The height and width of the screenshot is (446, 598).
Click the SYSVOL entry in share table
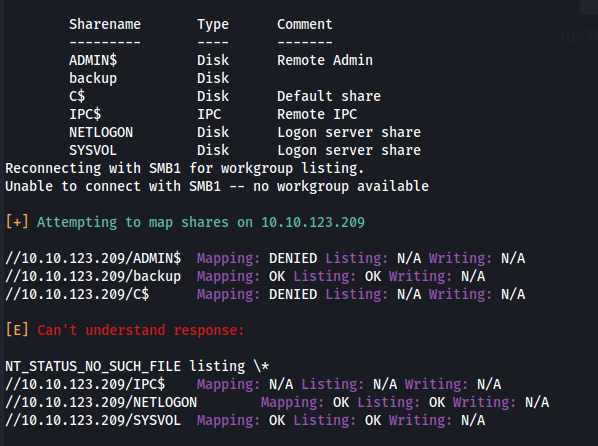pos(93,150)
